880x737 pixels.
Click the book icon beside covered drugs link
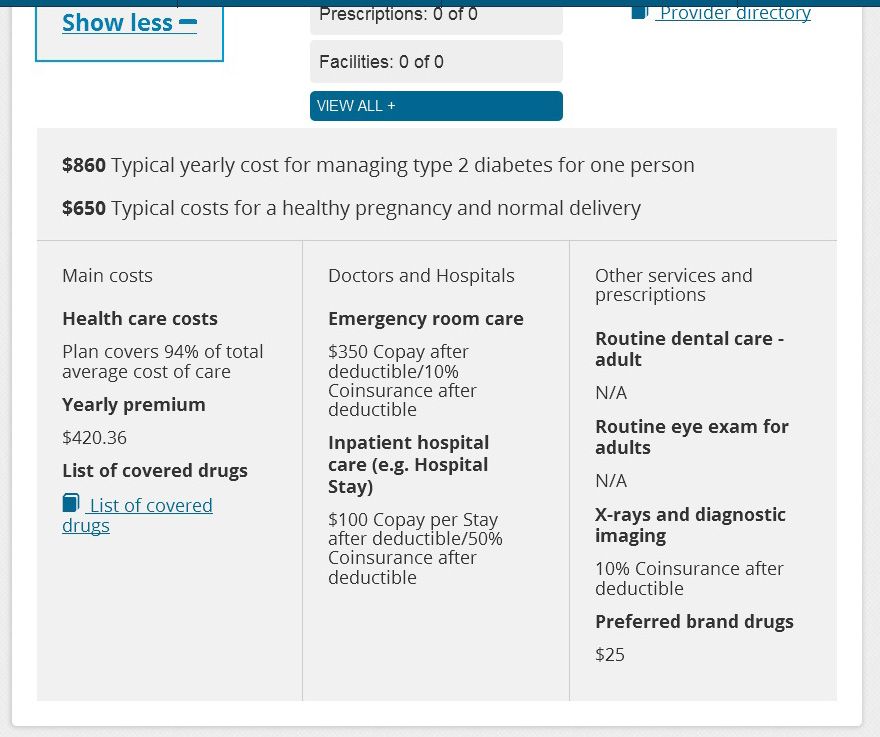tap(71, 503)
